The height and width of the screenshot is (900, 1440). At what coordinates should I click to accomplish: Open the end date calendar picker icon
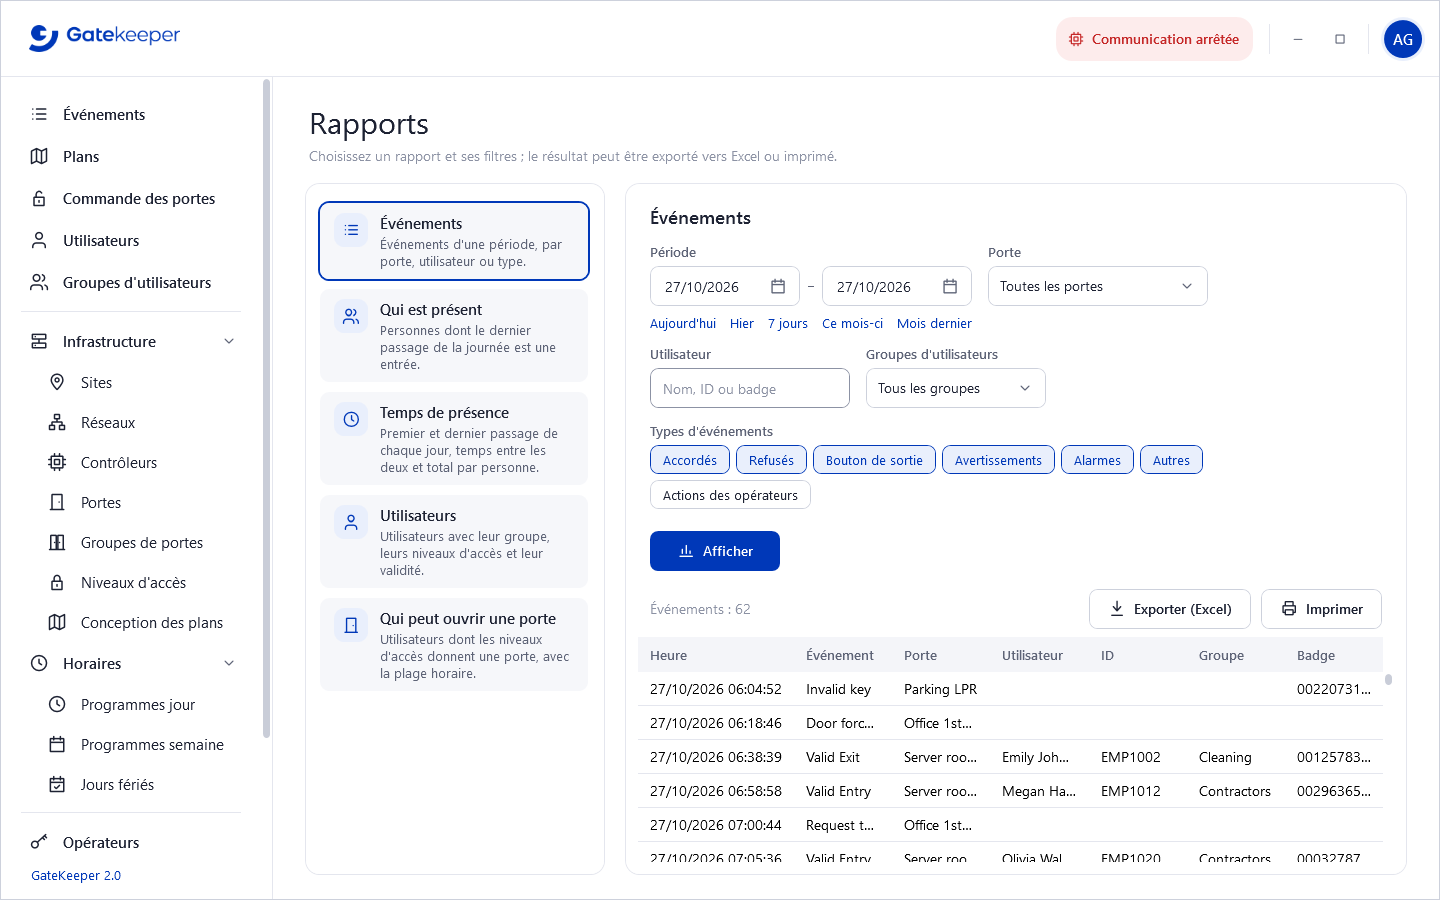click(950, 287)
